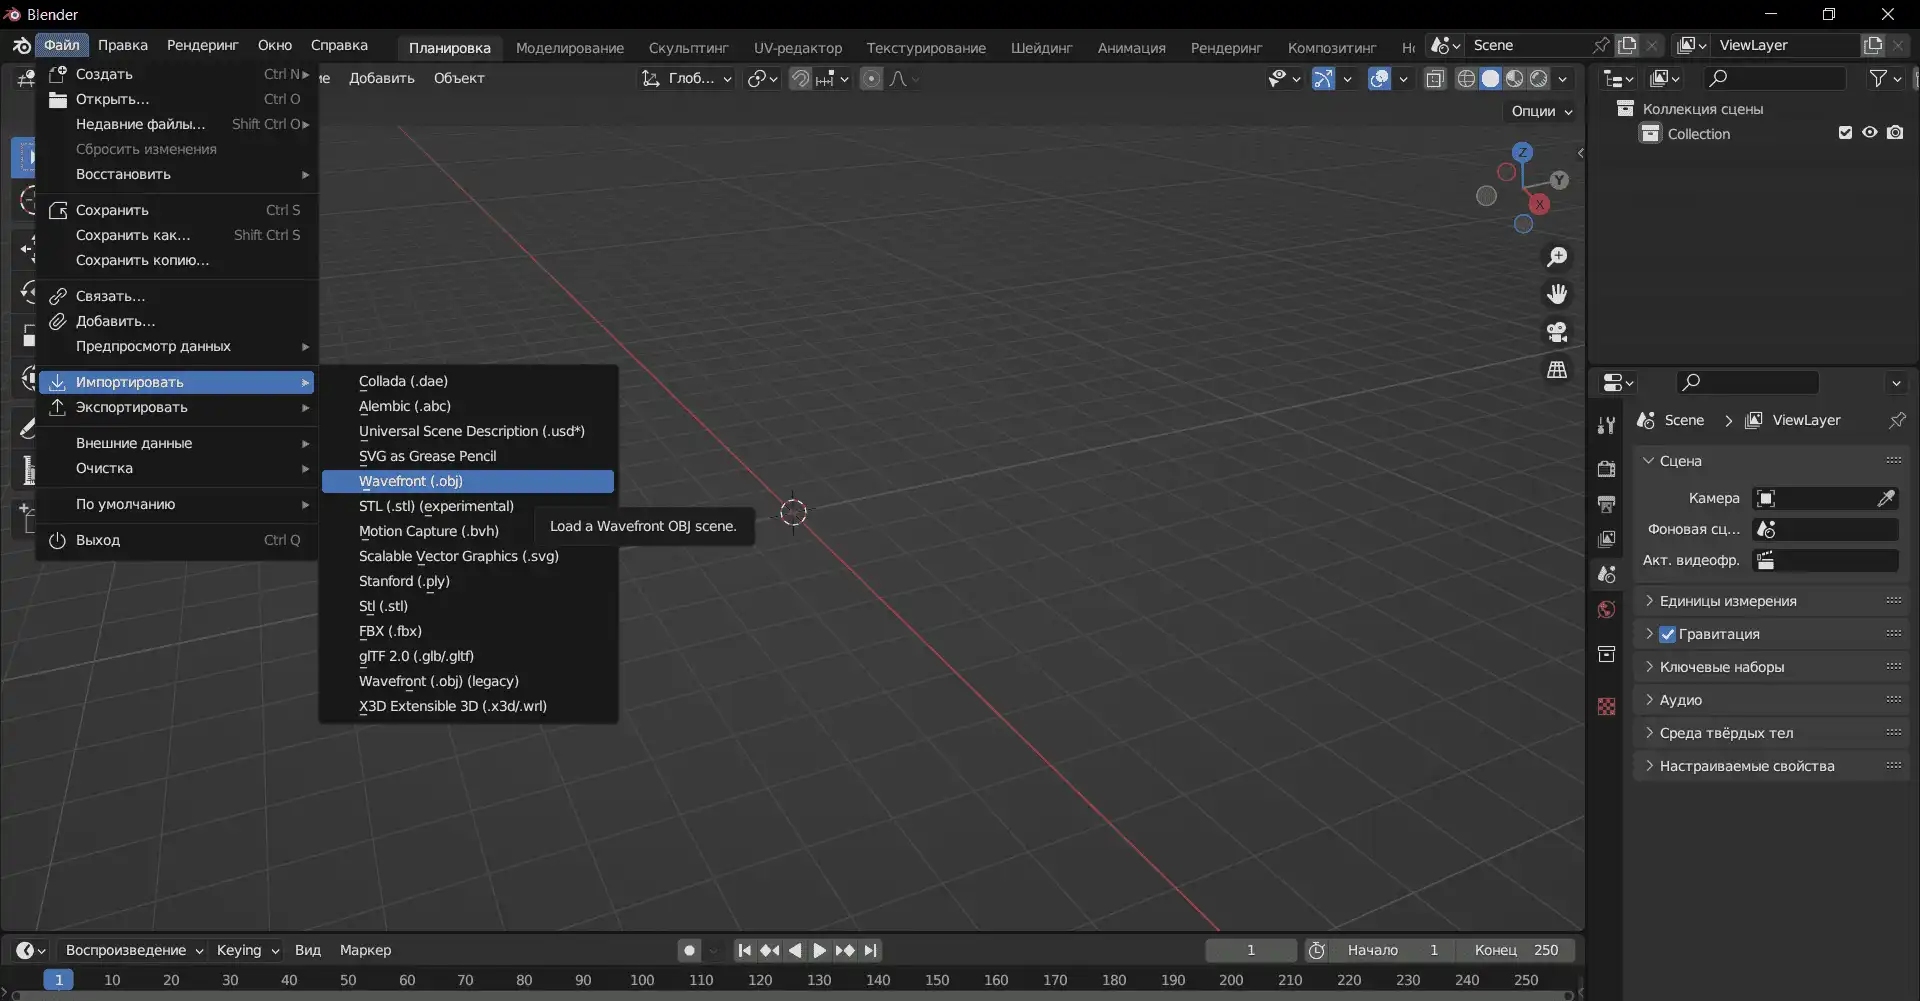The height and width of the screenshot is (1001, 1920).
Task: Expand the Аудио panel
Action: pos(1680,700)
